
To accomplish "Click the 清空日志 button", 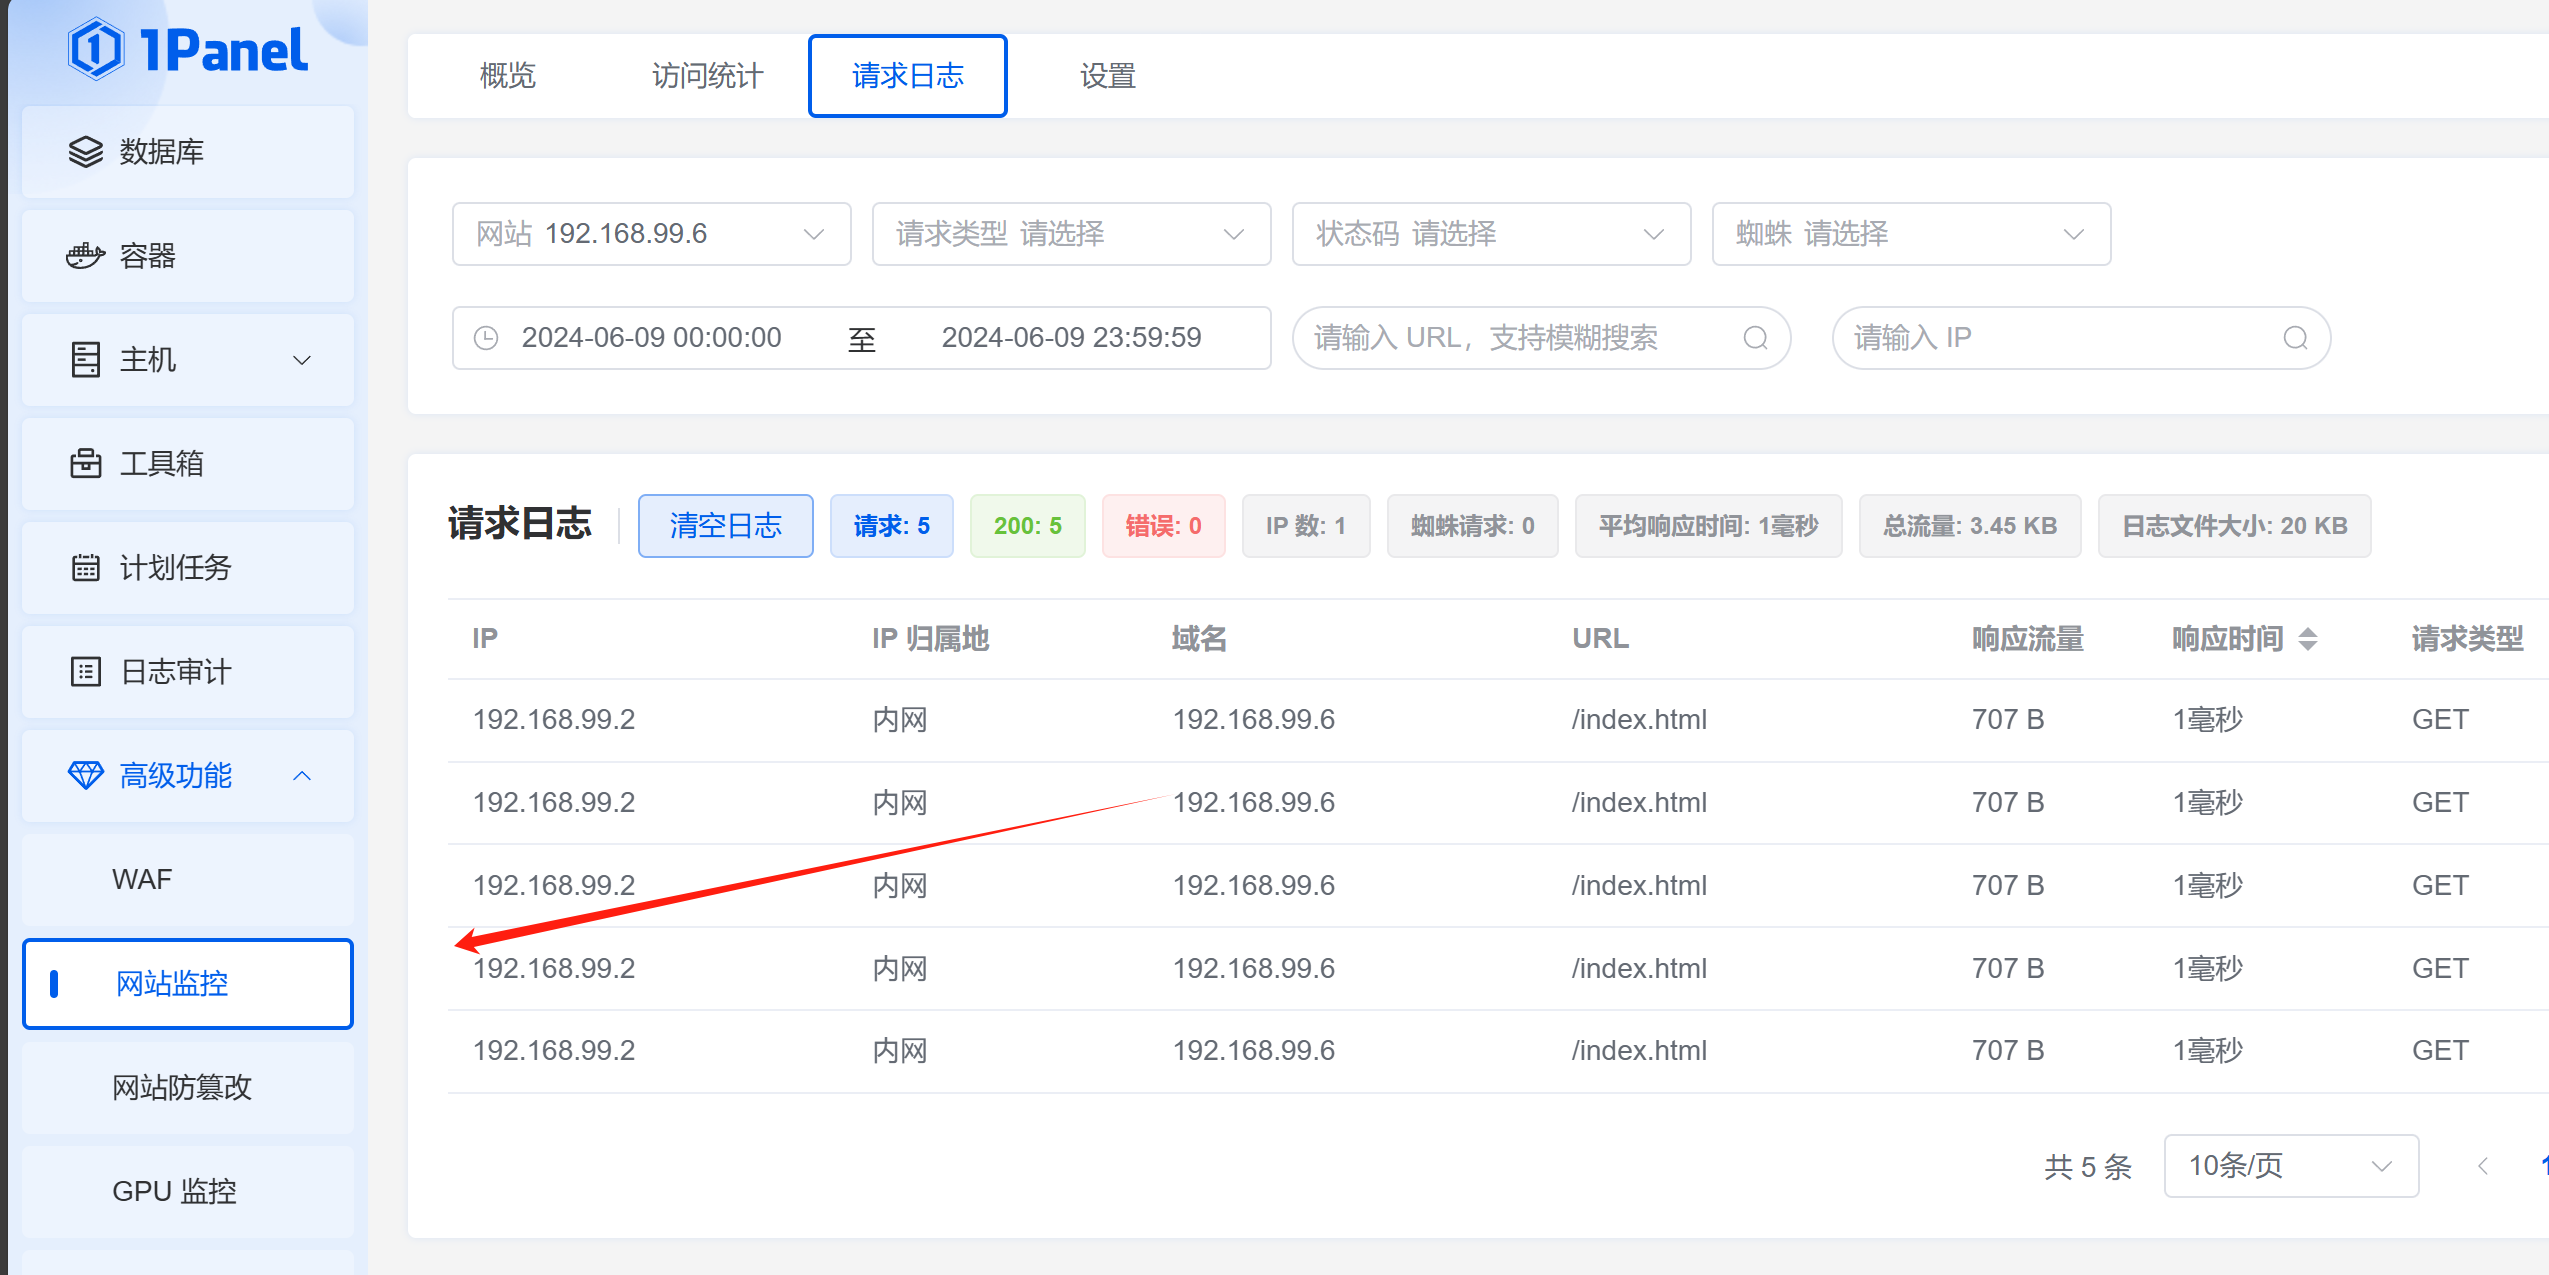I will point(726,526).
